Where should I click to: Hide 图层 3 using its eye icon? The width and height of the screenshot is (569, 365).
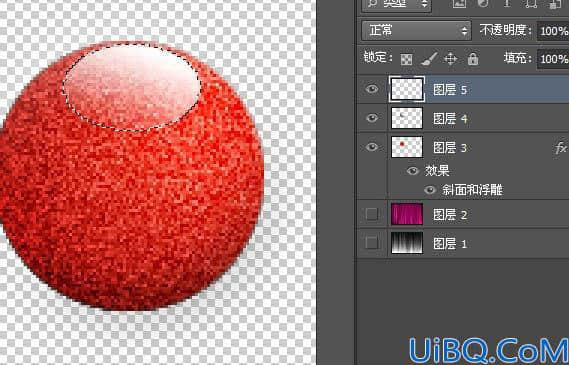coord(372,147)
